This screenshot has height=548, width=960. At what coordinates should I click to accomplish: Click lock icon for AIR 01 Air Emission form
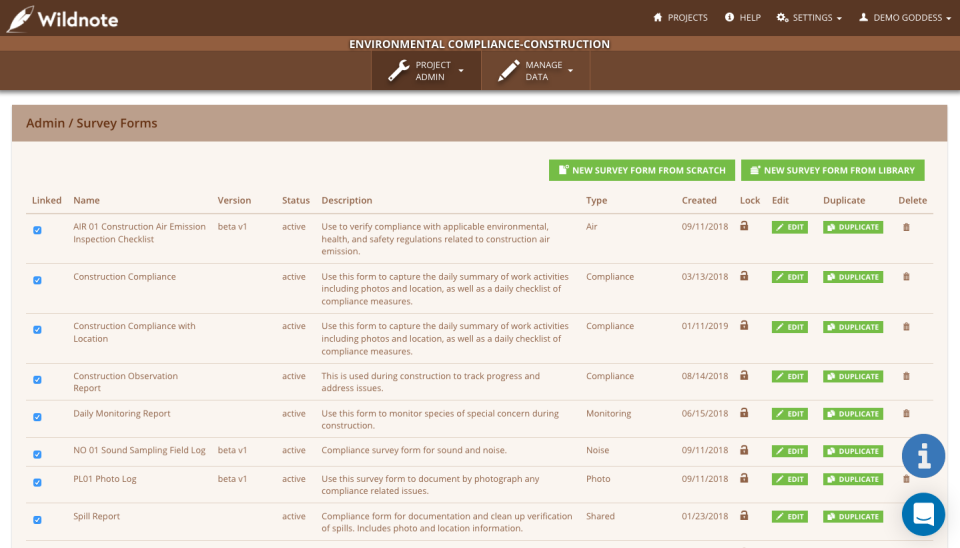coord(744,226)
